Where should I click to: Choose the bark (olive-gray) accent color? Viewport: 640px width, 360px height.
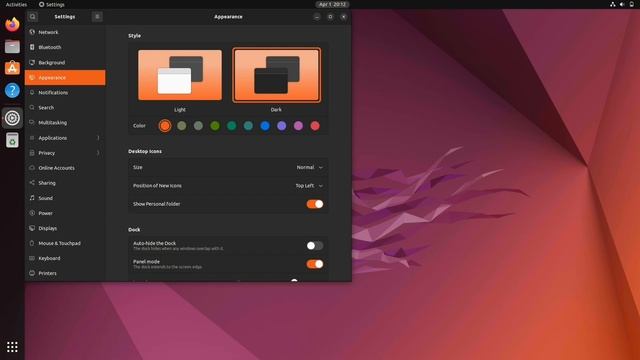[182, 126]
